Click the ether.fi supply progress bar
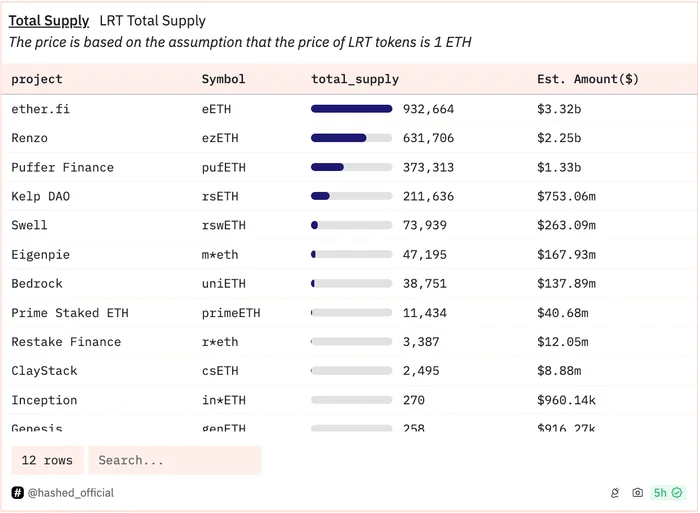The height and width of the screenshot is (513, 700). 351,109
